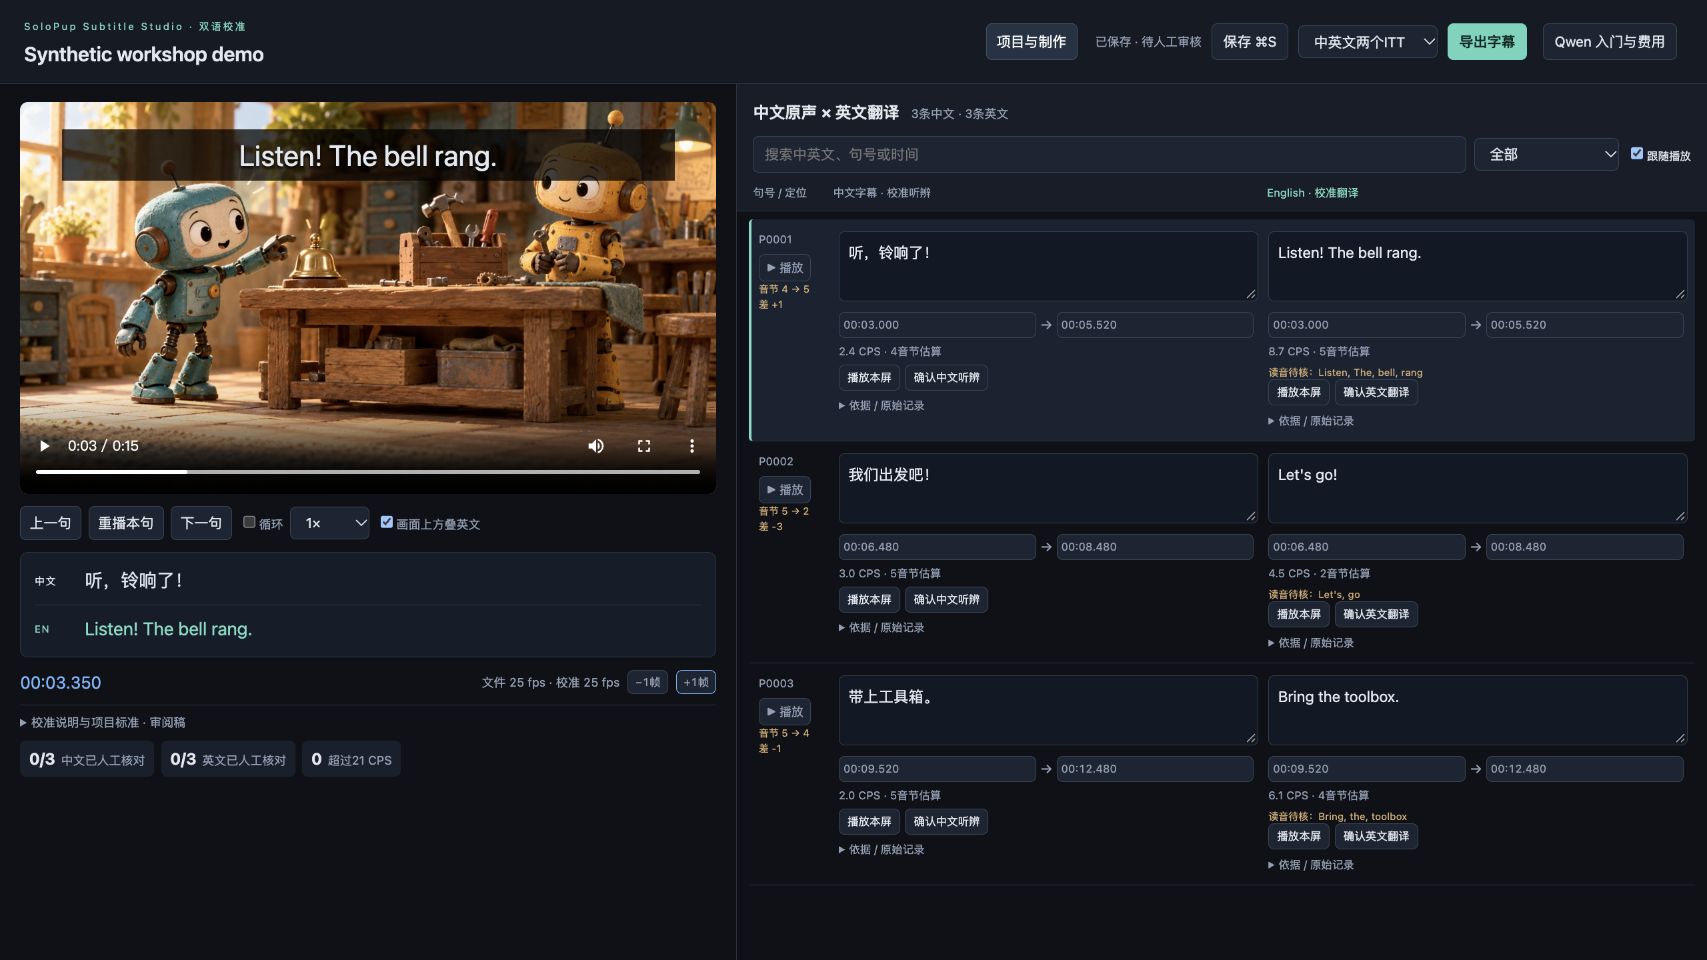Click the video progress bar slider

coord(368,471)
